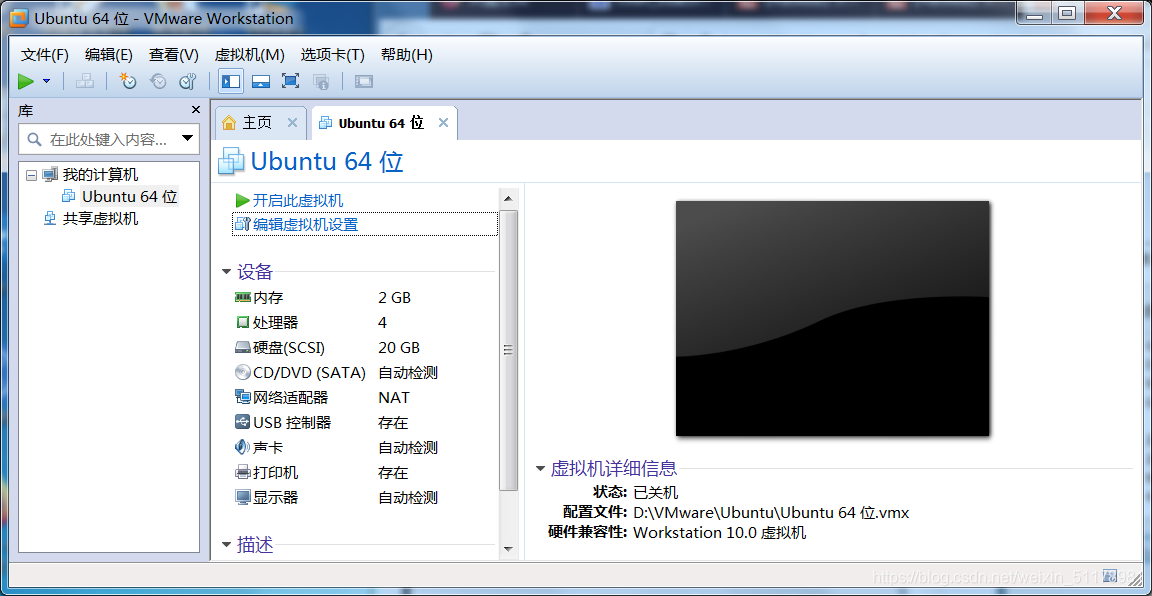Click the Unity mode toolbar icon
1152x596 pixels.
pos(321,81)
